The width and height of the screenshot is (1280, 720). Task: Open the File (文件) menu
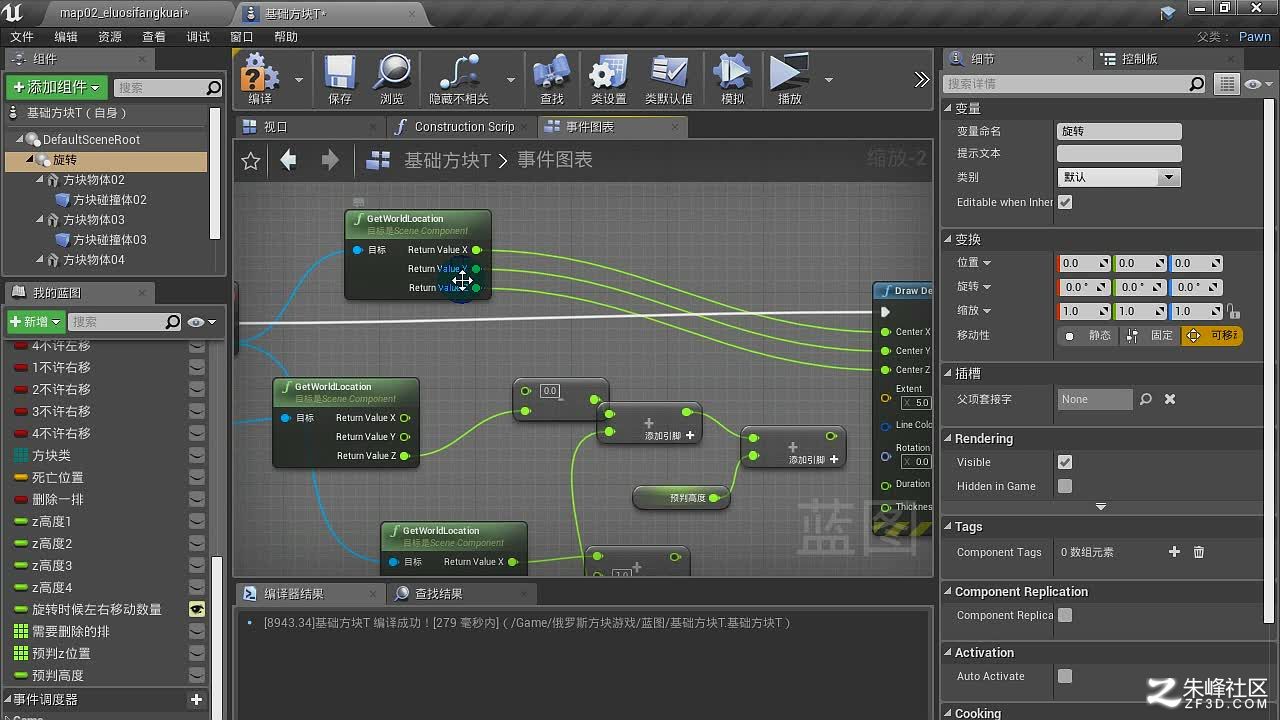tap(22, 36)
